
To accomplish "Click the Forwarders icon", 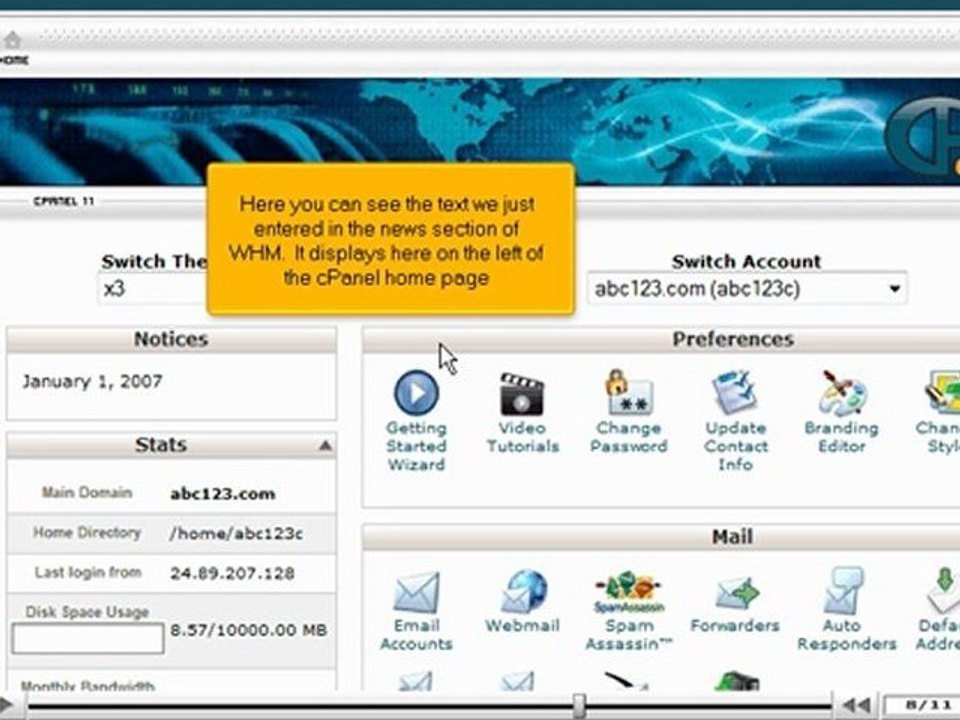I will (737, 593).
